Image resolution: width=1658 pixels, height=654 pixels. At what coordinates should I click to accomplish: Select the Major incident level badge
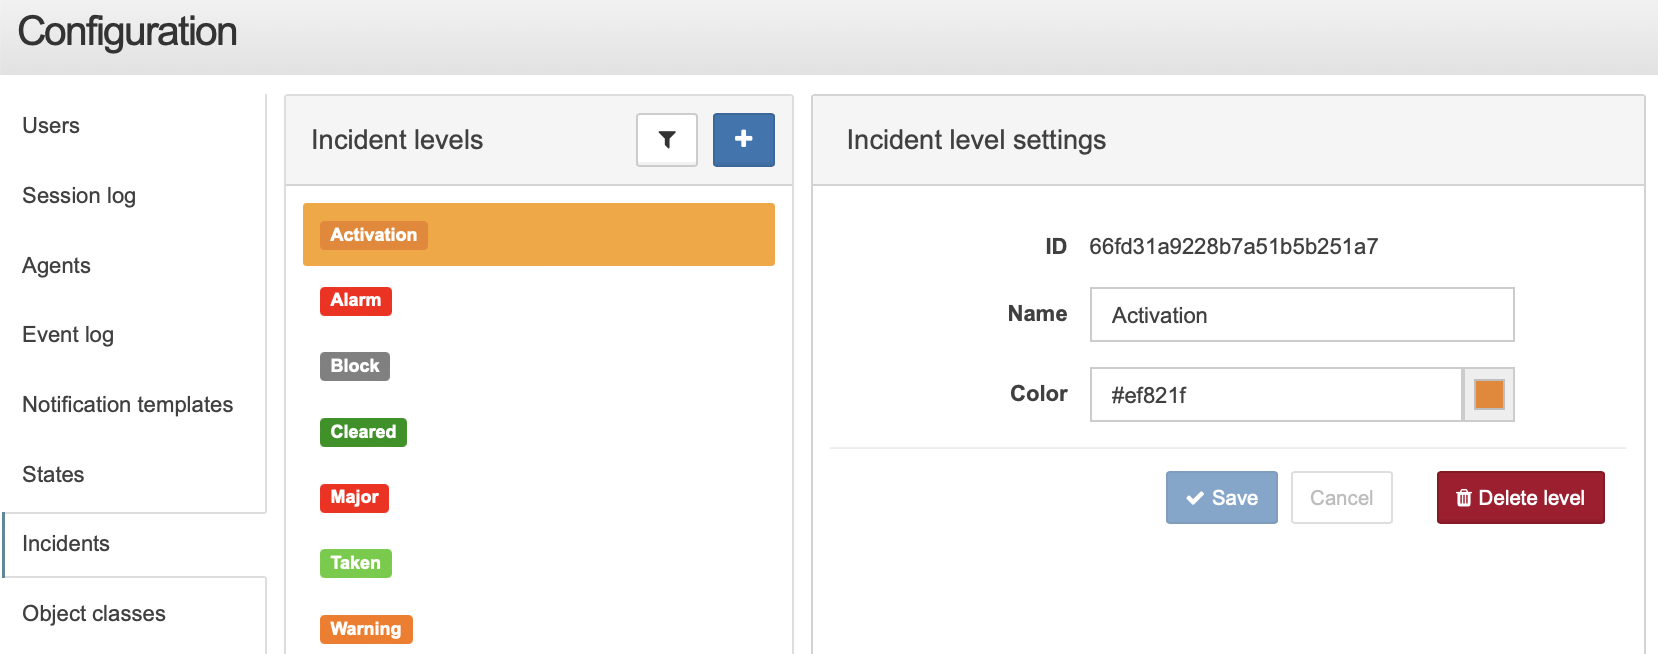(354, 497)
